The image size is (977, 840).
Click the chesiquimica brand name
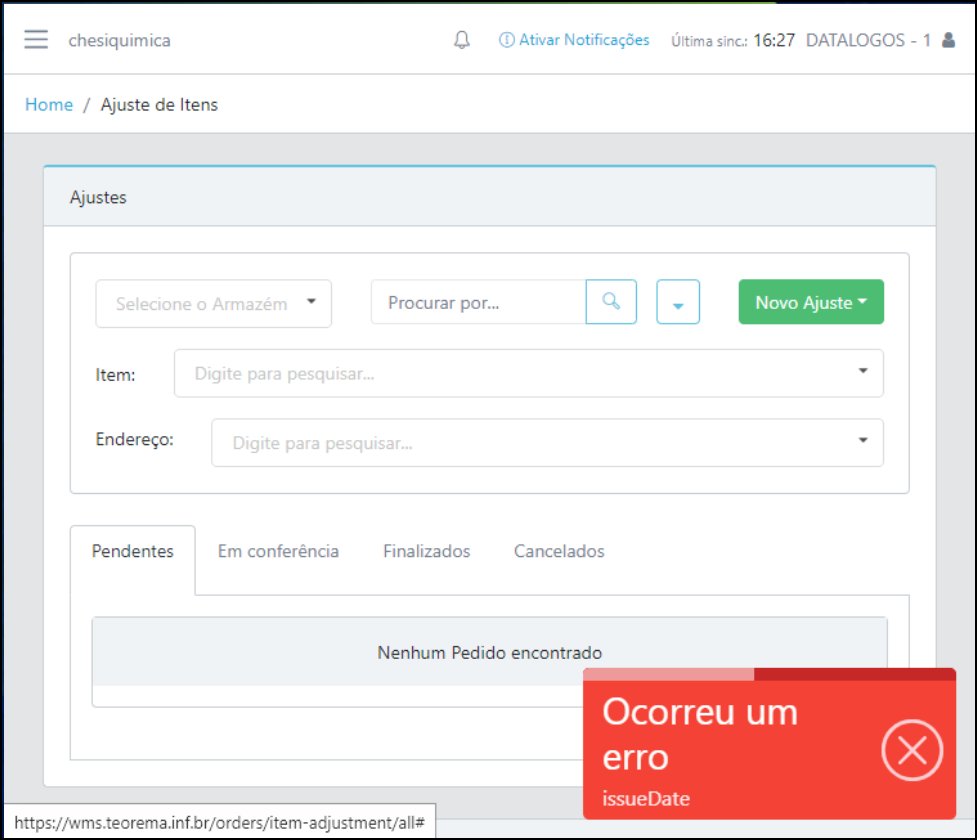coord(120,41)
